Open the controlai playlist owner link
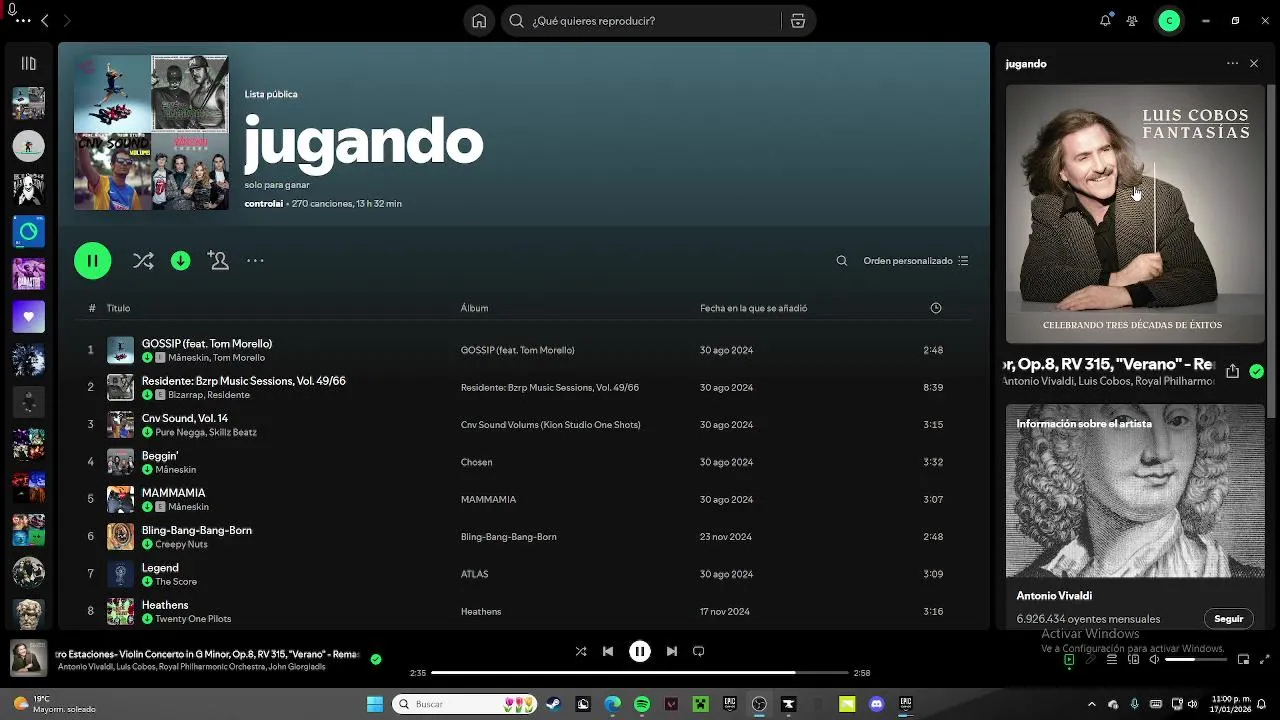Screen dimensions: 1280x720 tap(263, 204)
